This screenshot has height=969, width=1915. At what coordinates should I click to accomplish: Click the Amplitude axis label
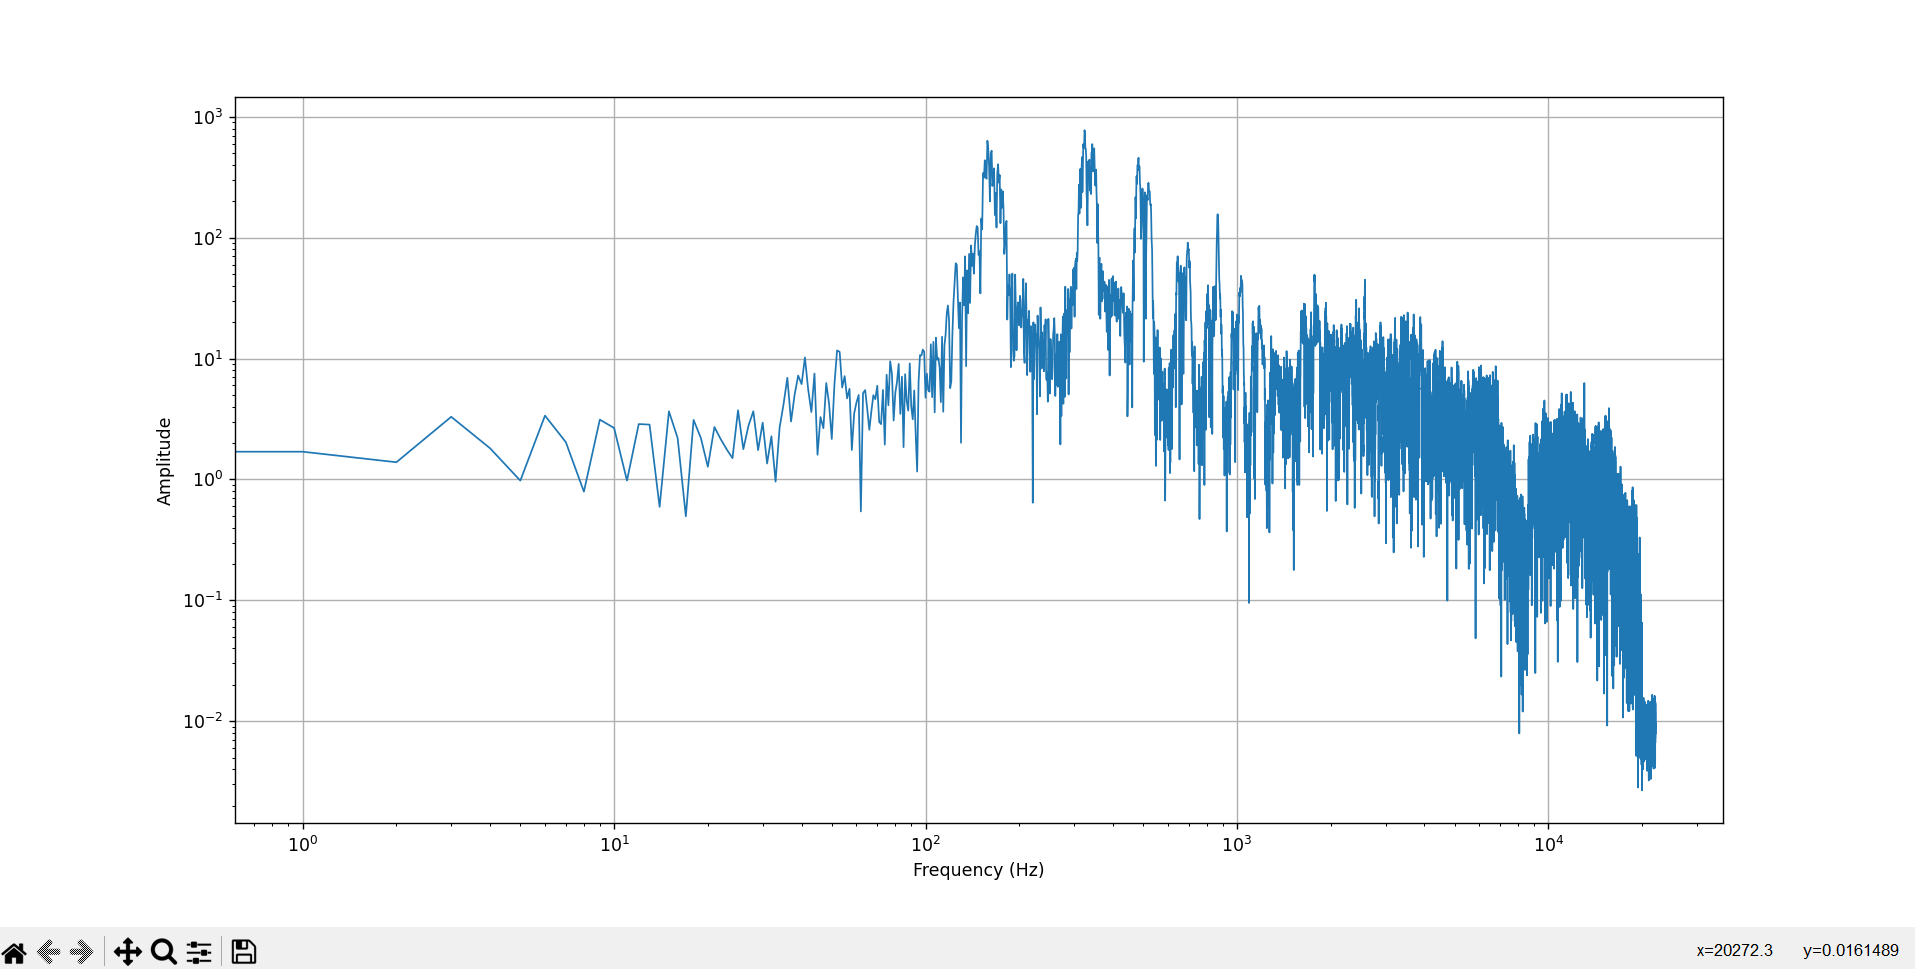point(164,461)
